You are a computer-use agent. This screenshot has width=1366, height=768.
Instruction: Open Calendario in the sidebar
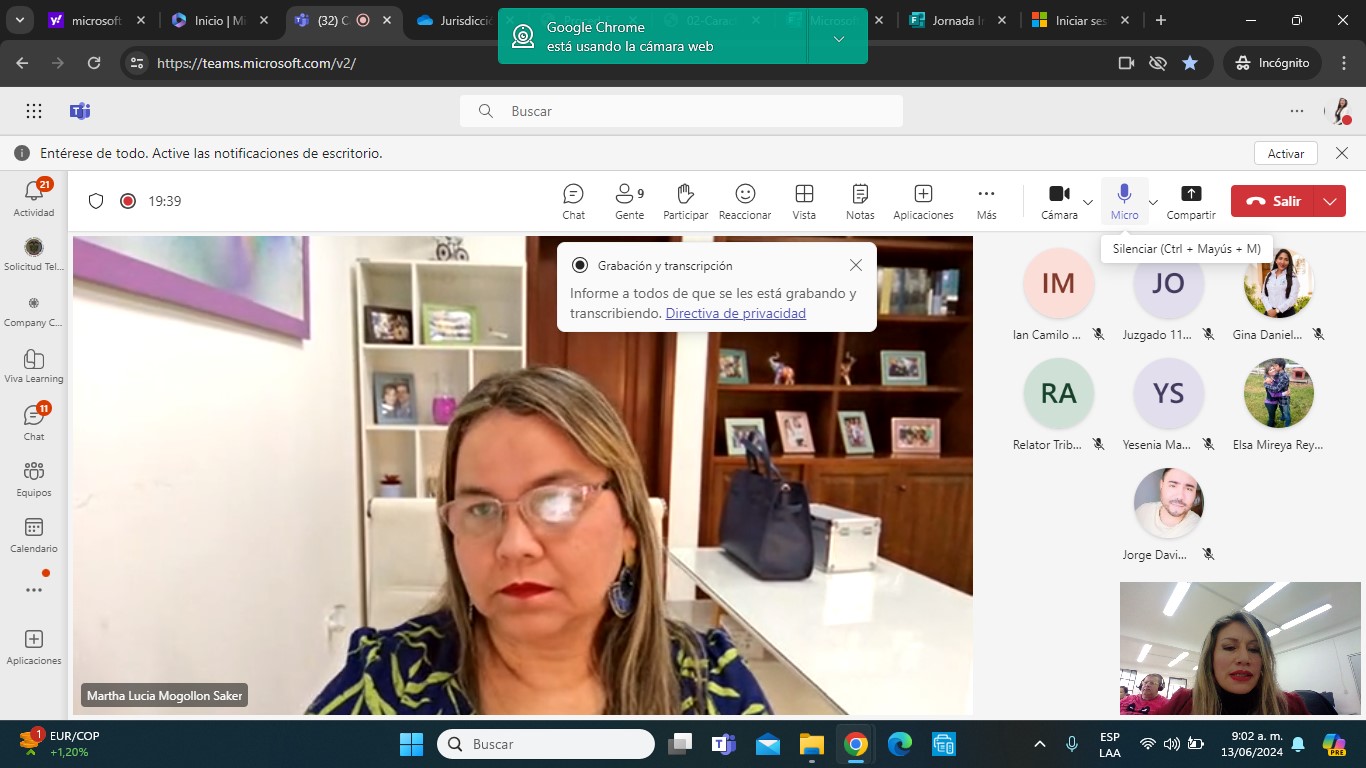[34, 534]
